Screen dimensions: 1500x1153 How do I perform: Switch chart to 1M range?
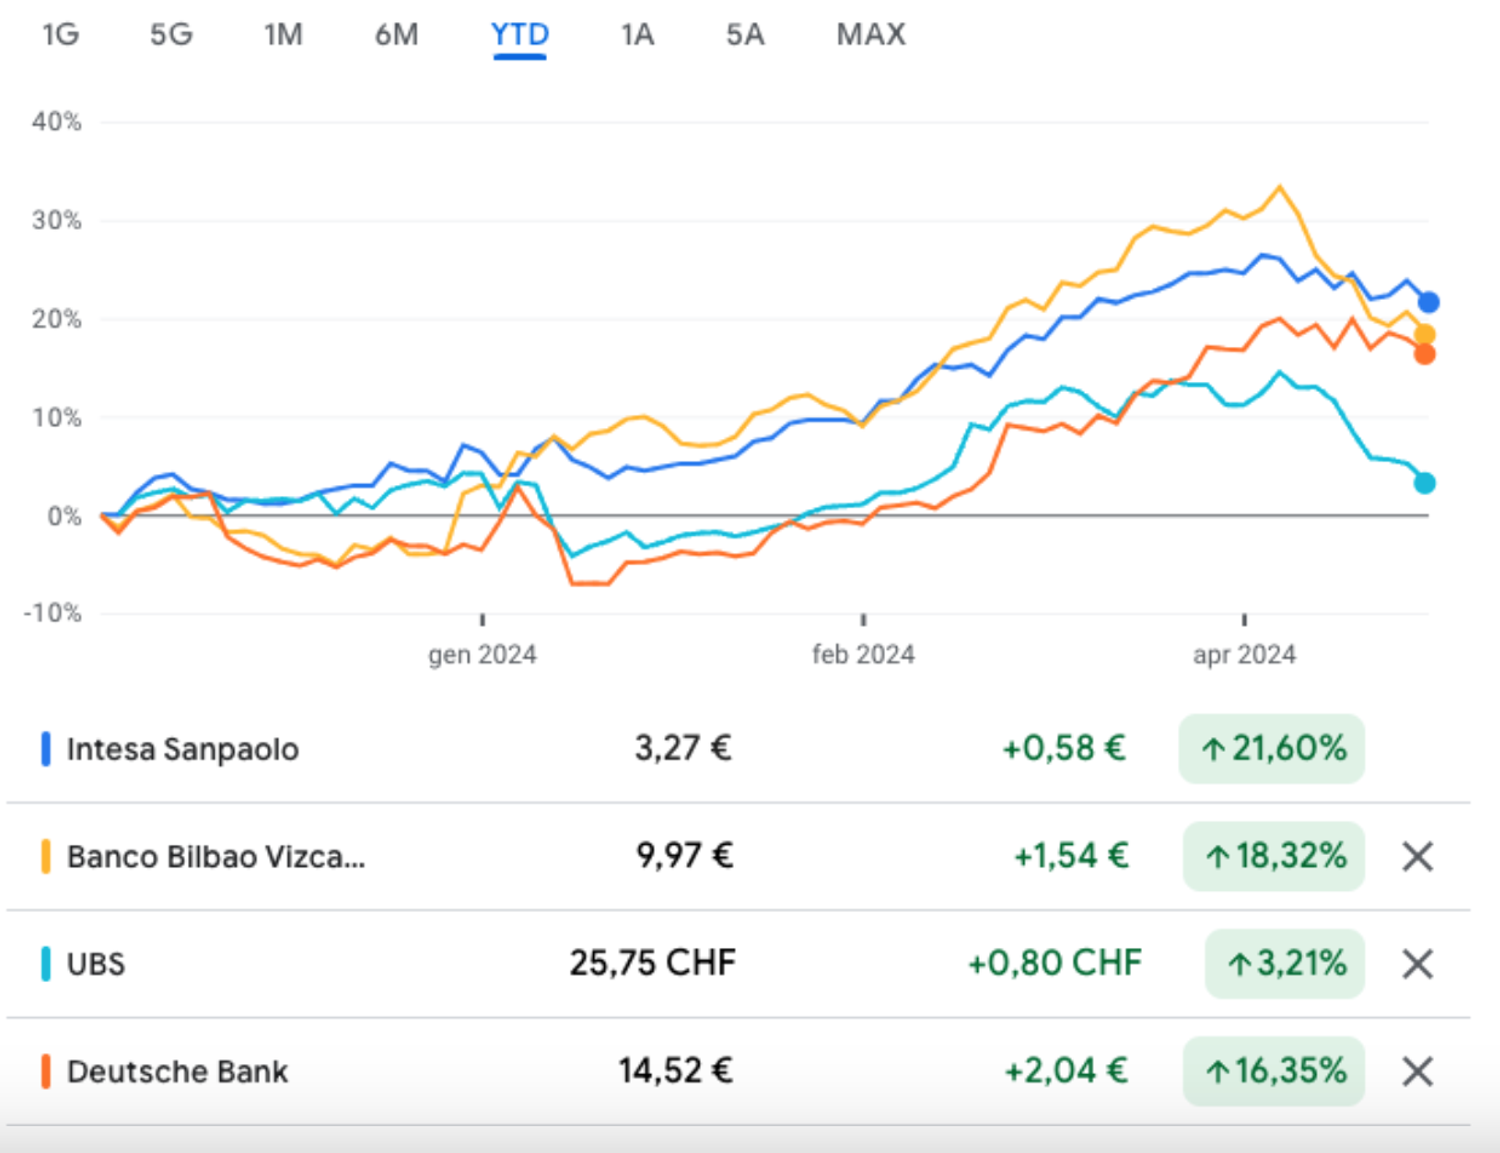click(x=283, y=35)
